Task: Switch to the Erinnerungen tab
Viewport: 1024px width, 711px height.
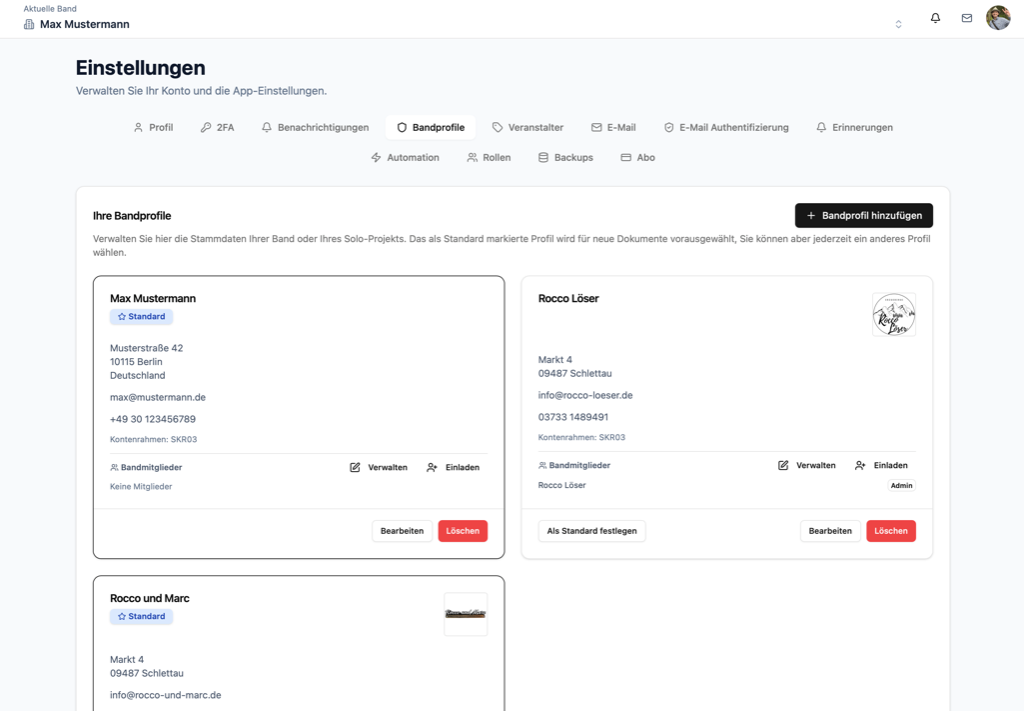Action: point(854,127)
